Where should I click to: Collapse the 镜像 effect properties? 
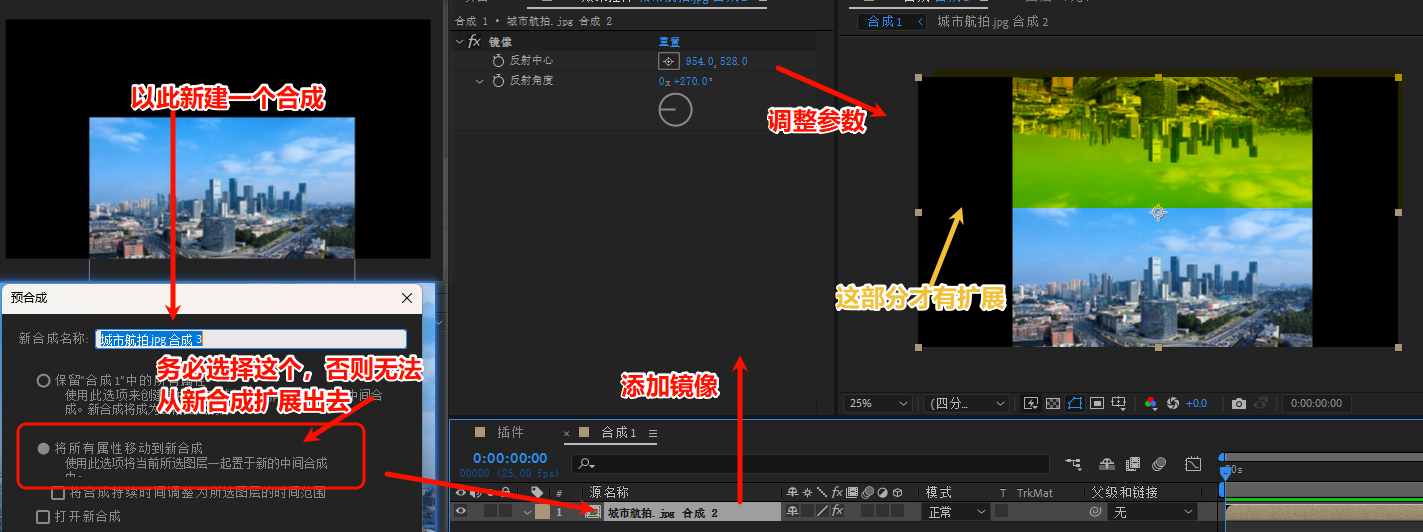click(459, 42)
